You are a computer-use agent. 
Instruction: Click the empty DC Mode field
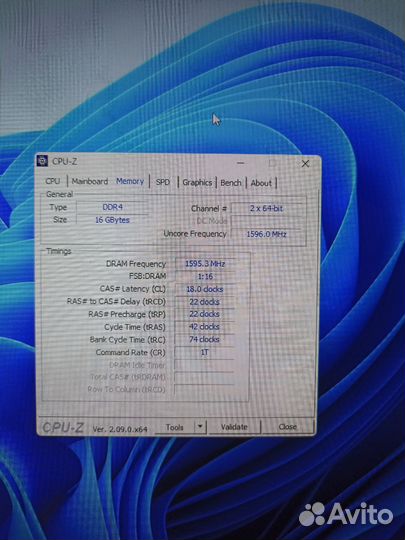click(266, 221)
